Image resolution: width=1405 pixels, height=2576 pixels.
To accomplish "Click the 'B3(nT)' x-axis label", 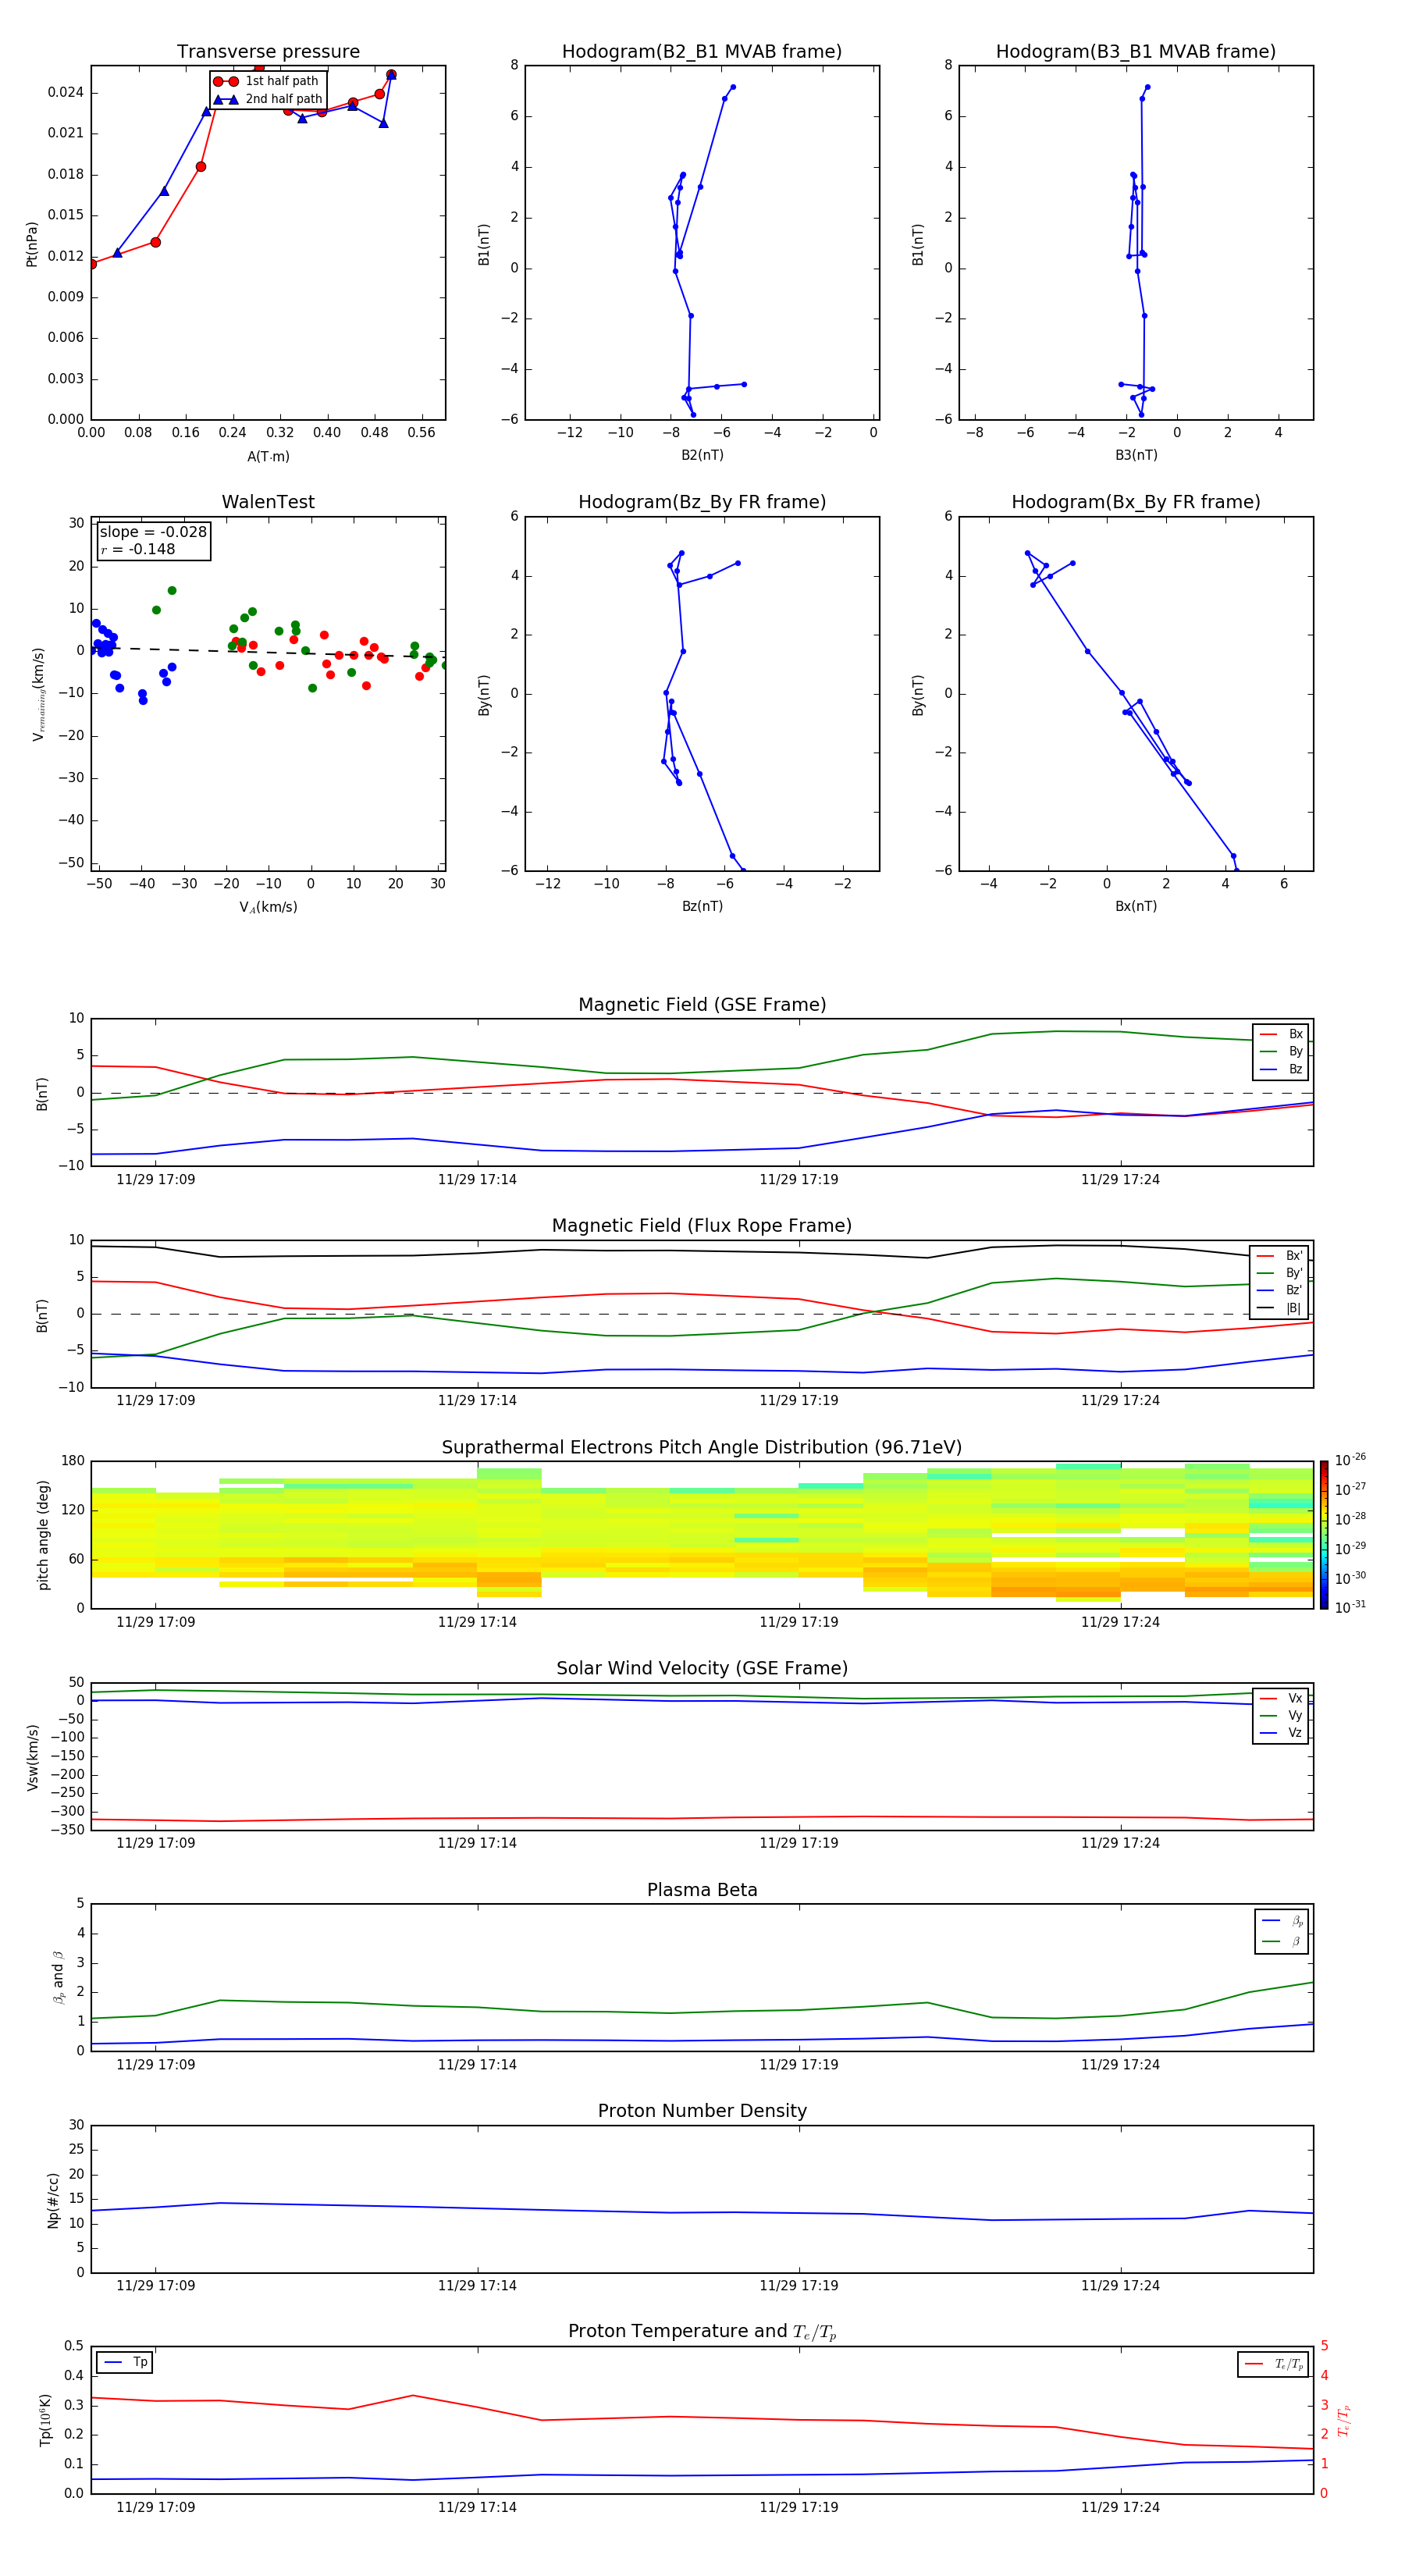I will 1136,456.
